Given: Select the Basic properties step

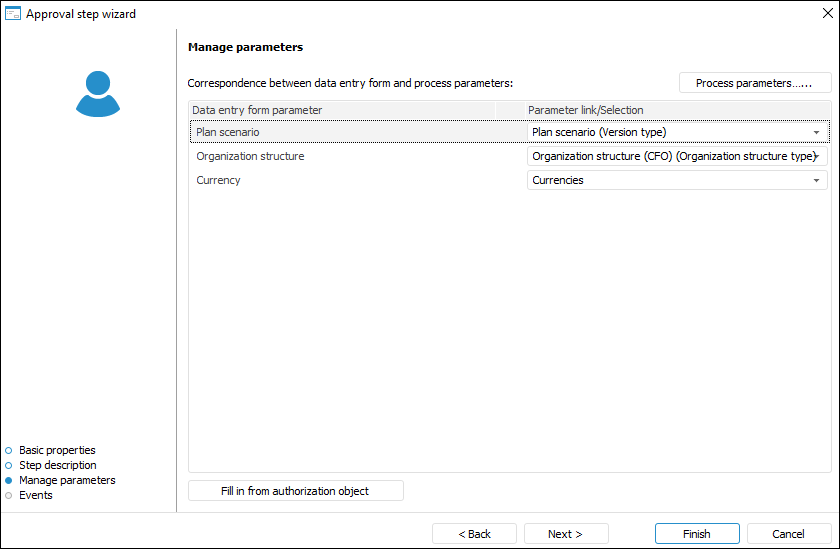Looking at the screenshot, I should 57,450.
